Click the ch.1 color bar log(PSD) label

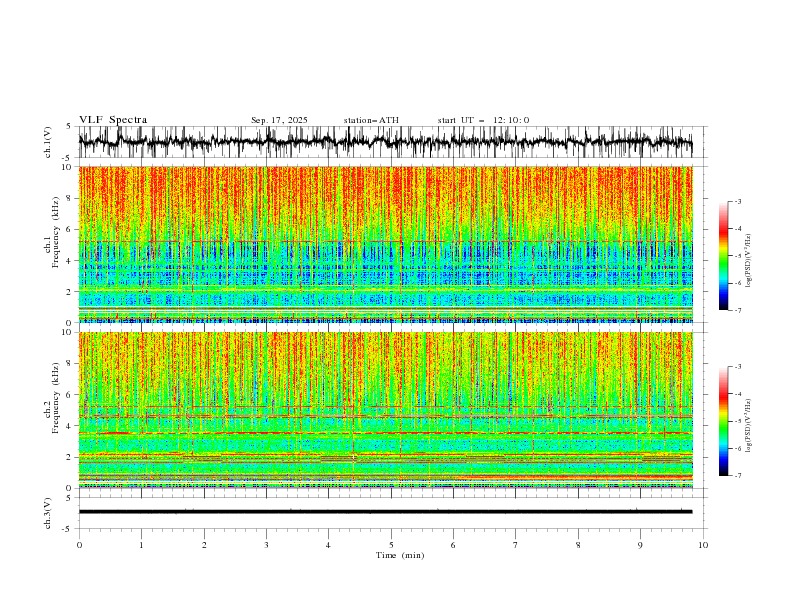point(749,261)
